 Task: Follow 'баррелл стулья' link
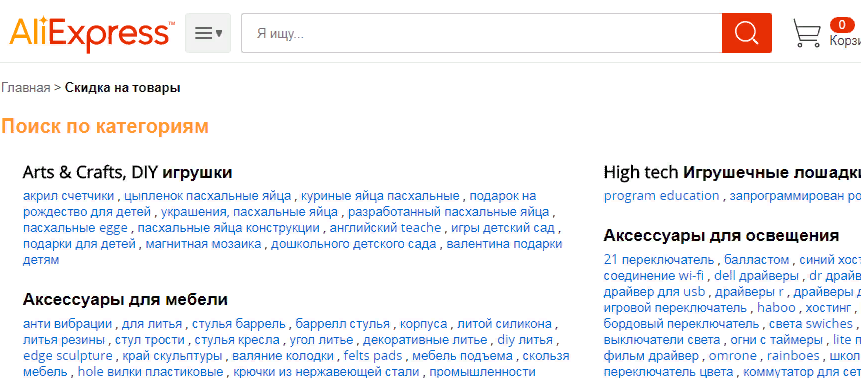[343, 323]
